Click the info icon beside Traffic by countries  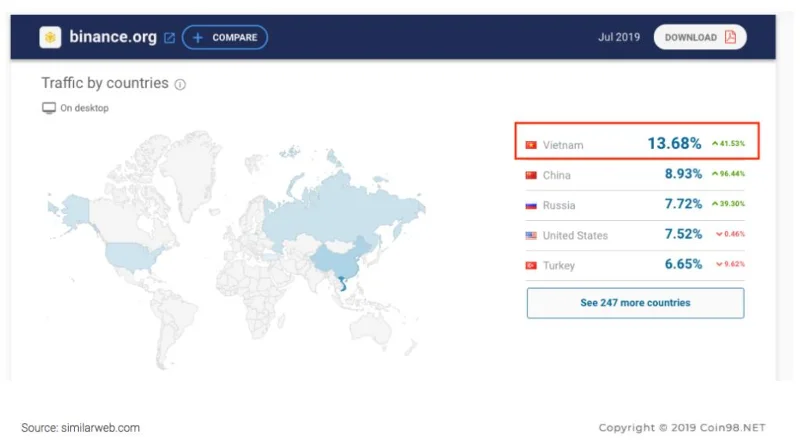coord(180,84)
